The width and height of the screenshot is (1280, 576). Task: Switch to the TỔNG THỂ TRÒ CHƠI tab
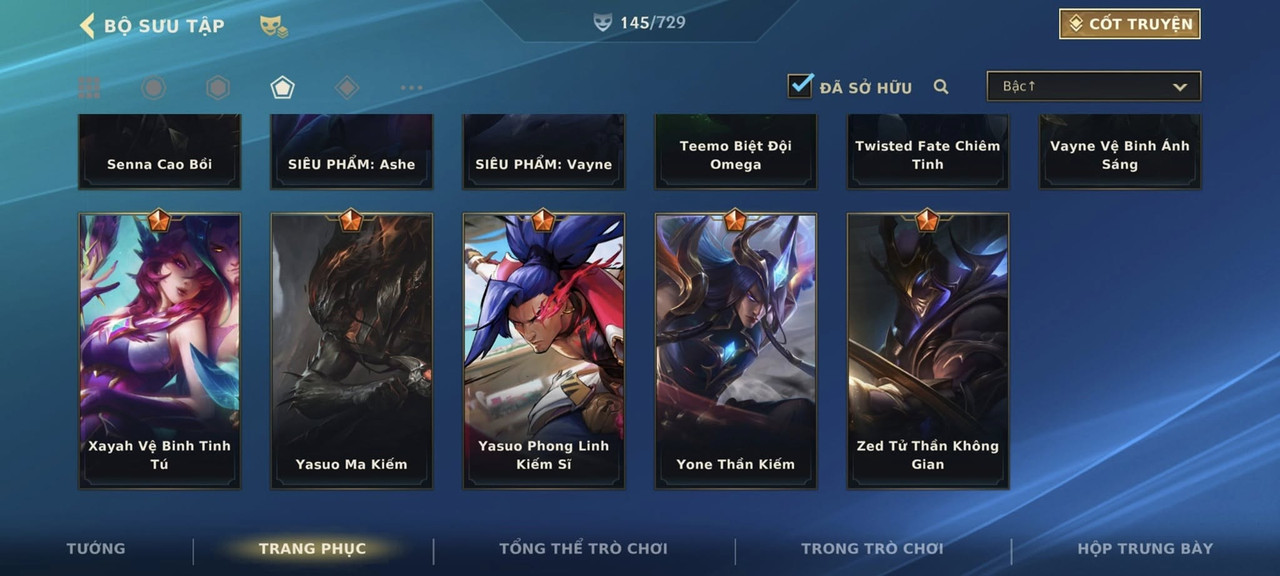click(583, 548)
